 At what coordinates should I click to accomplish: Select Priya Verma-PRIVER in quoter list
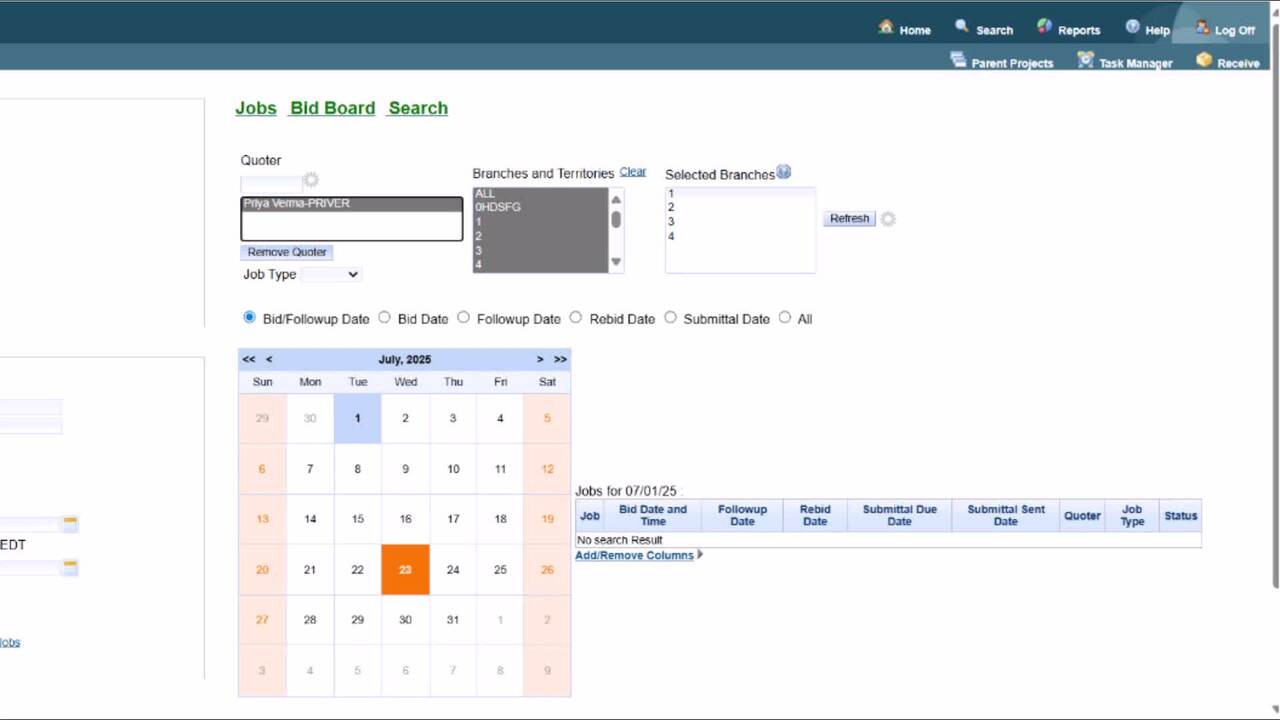tap(351, 204)
